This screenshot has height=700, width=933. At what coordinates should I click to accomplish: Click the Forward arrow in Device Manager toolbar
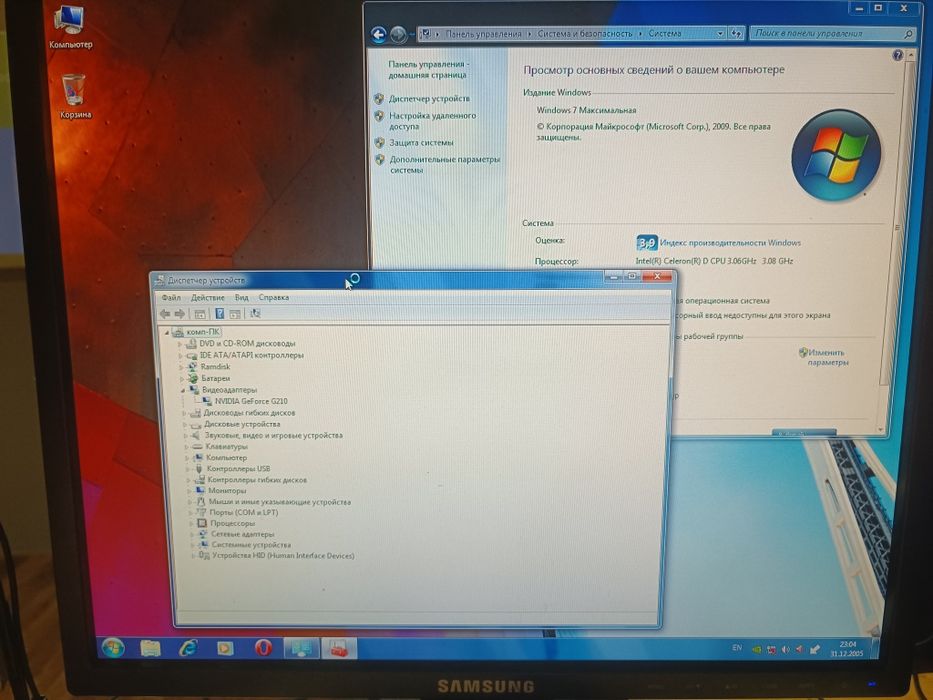[179, 314]
